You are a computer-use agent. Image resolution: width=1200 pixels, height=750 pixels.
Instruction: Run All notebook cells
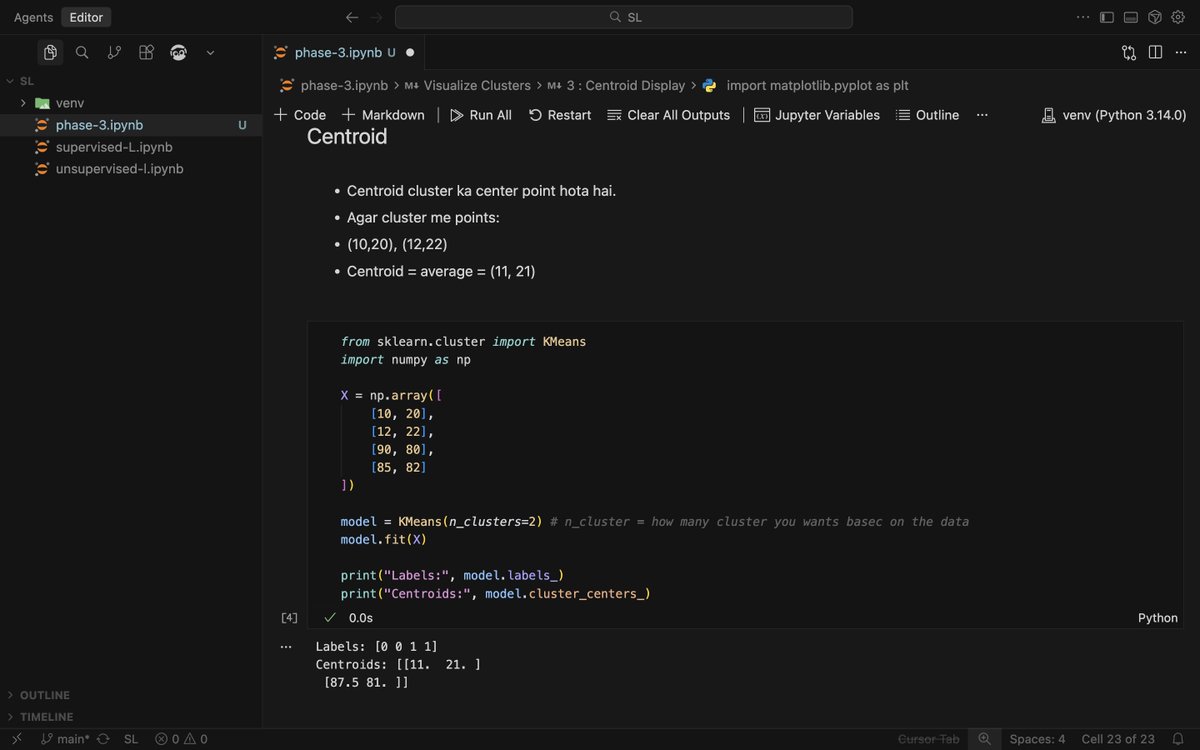[x=481, y=115]
